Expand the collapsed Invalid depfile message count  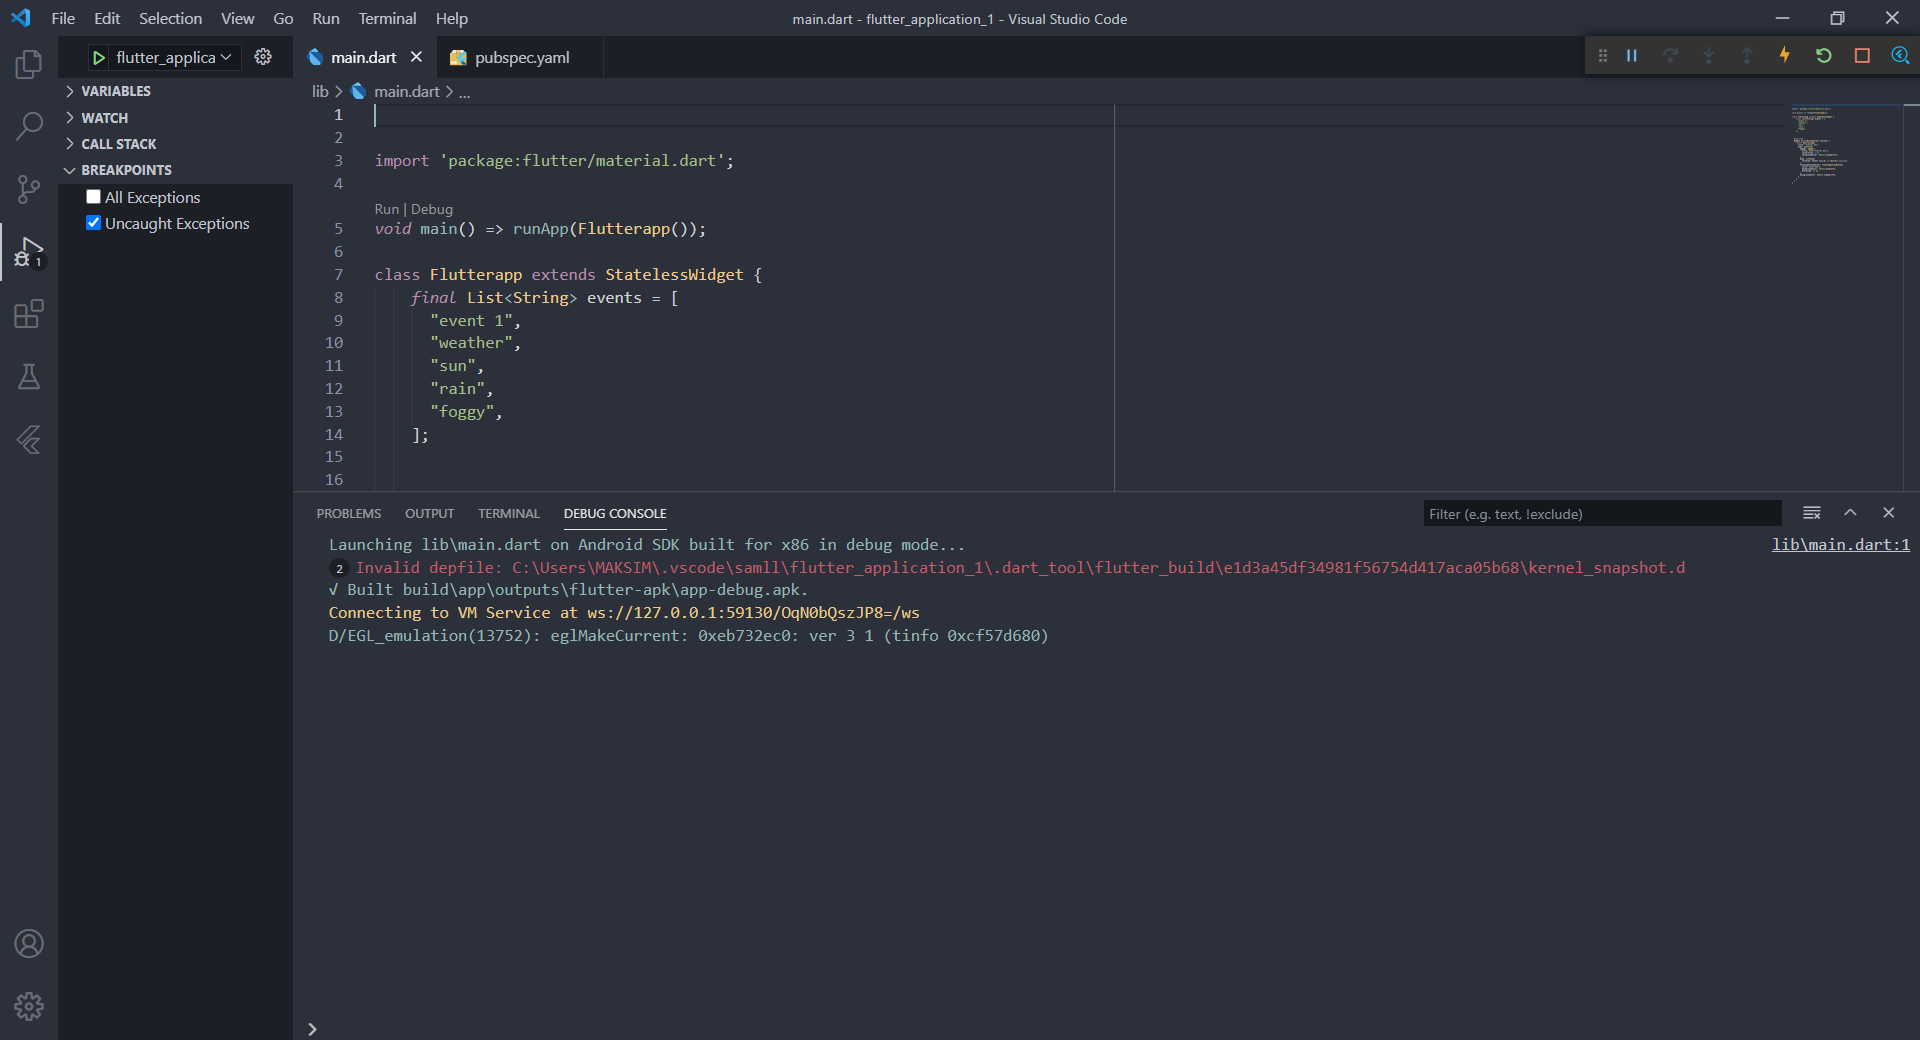[339, 568]
